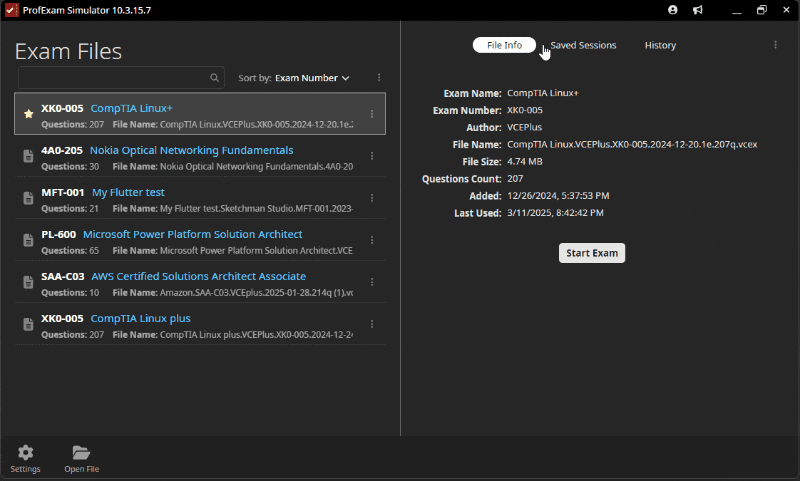
Task: Select the 4A0-205 exam number text
Action: click(62, 150)
